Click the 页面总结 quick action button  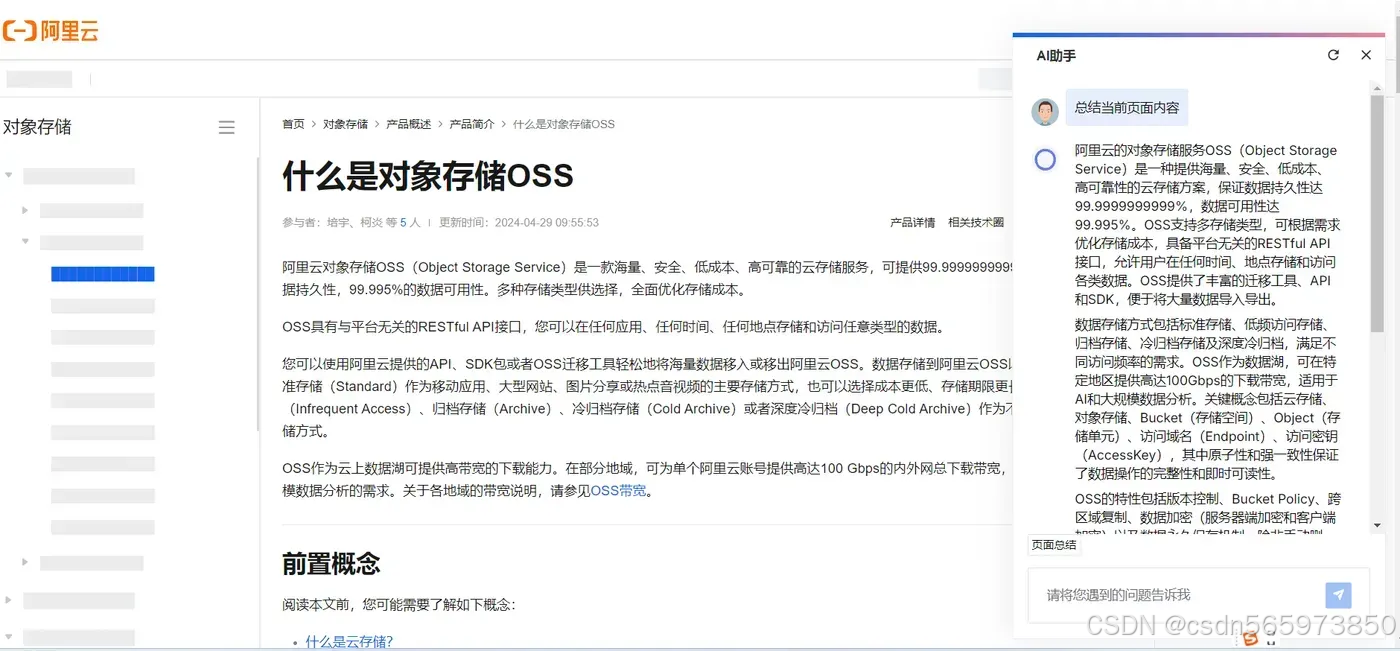pos(1054,545)
